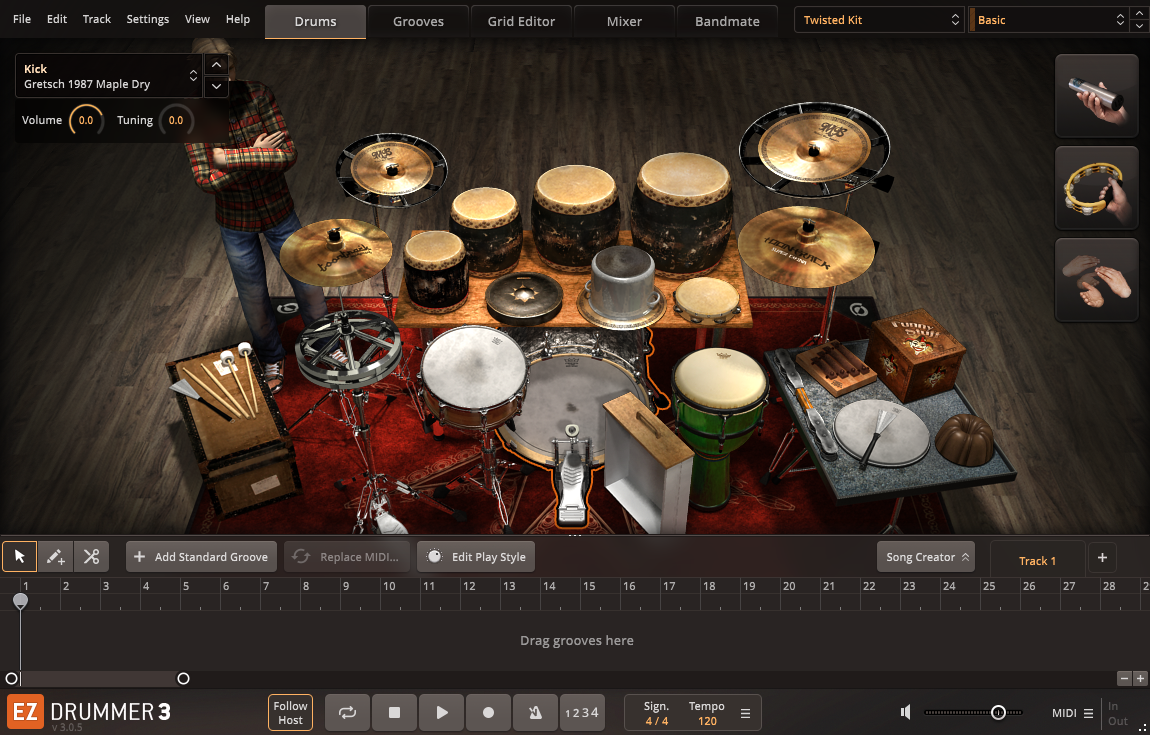Click the Edit Play Style button
The image size is (1150, 735).
476,557
